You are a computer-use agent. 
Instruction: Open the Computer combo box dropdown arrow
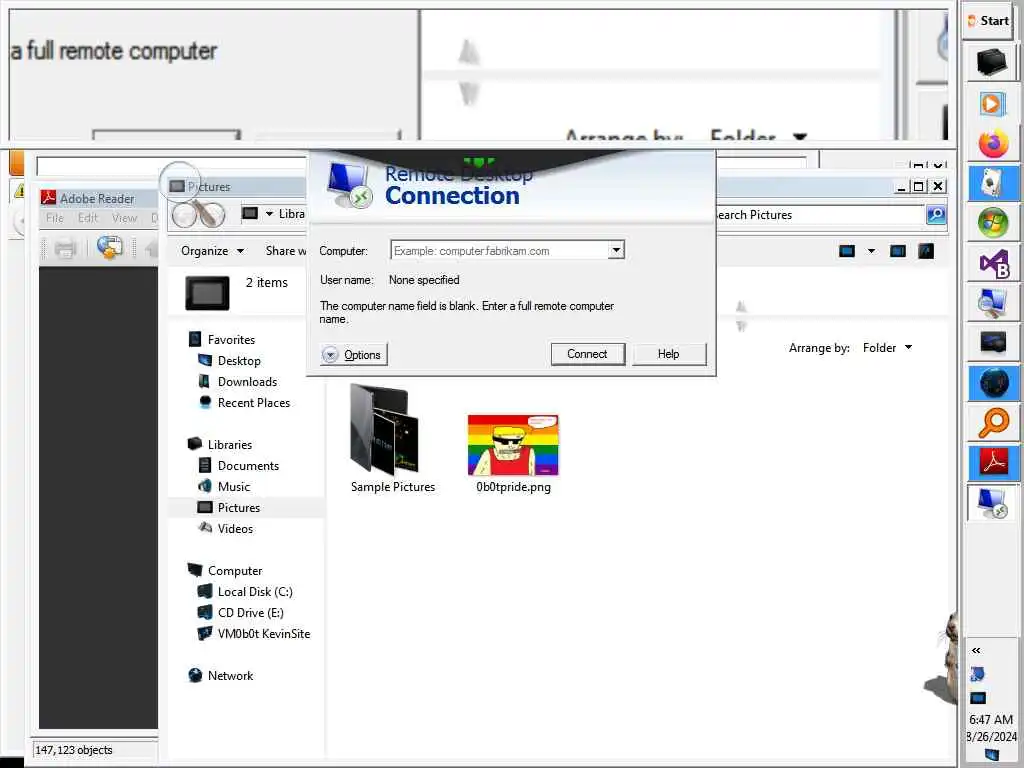pos(616,250)
